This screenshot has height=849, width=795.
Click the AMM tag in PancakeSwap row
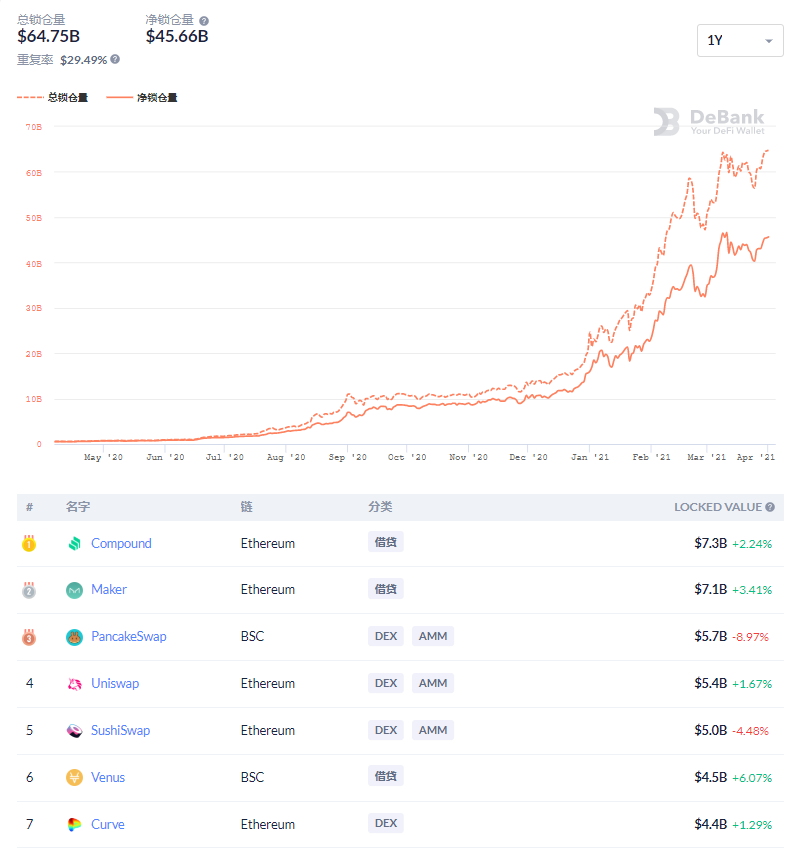click(433, 636)
